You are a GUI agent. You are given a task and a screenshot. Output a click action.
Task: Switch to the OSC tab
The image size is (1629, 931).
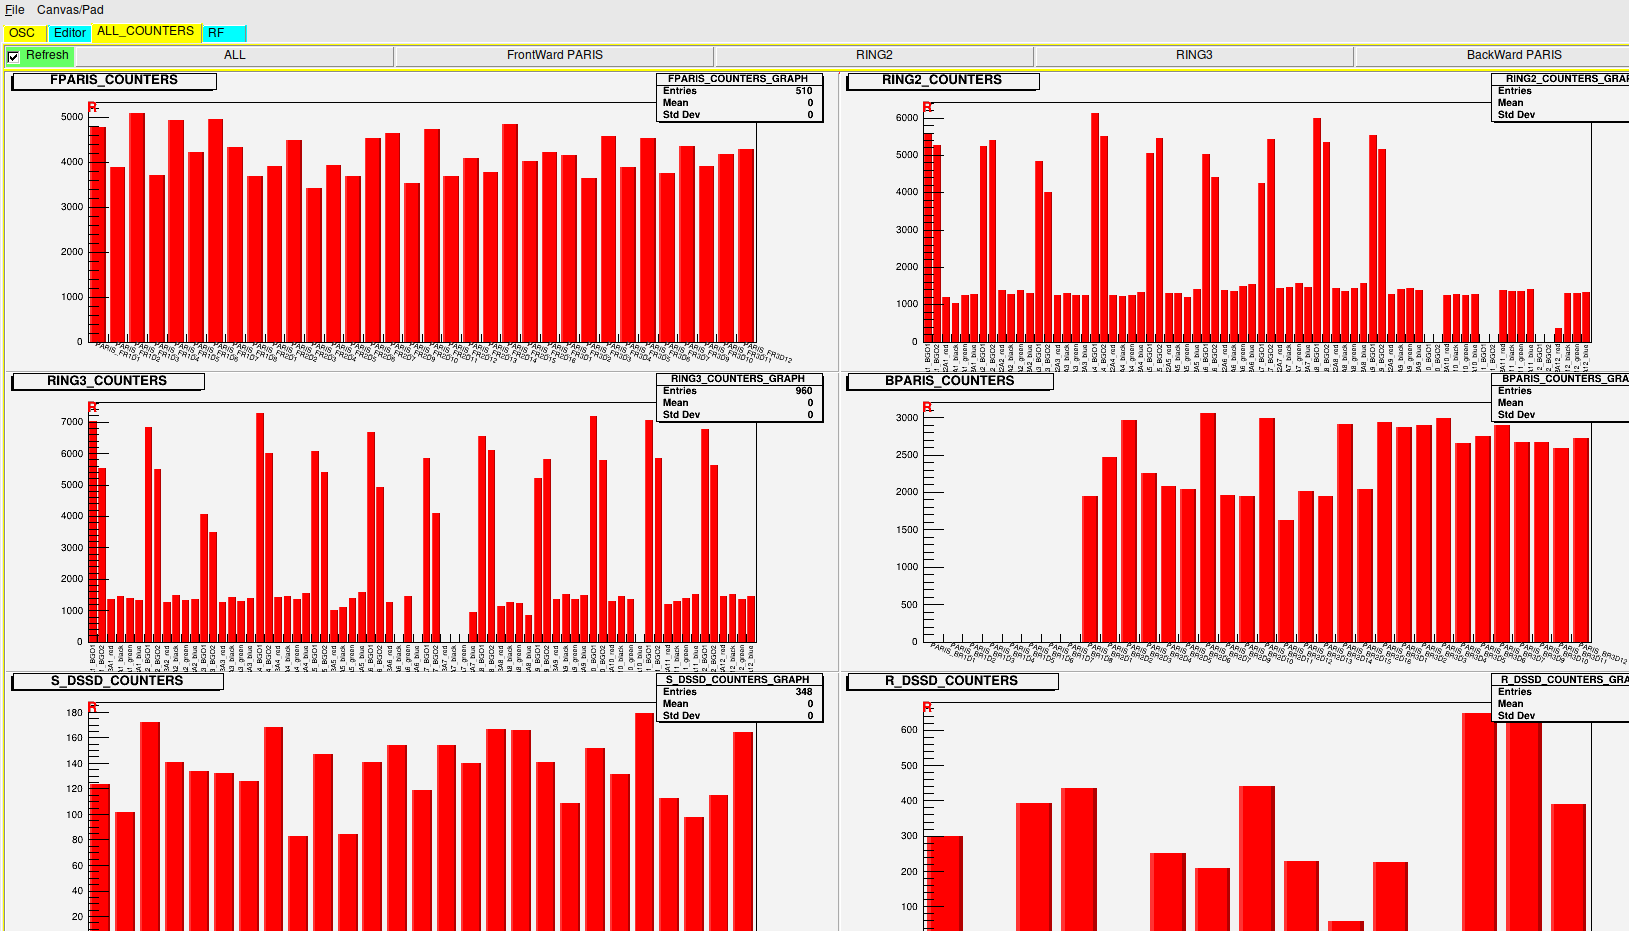tap(22, 33)
